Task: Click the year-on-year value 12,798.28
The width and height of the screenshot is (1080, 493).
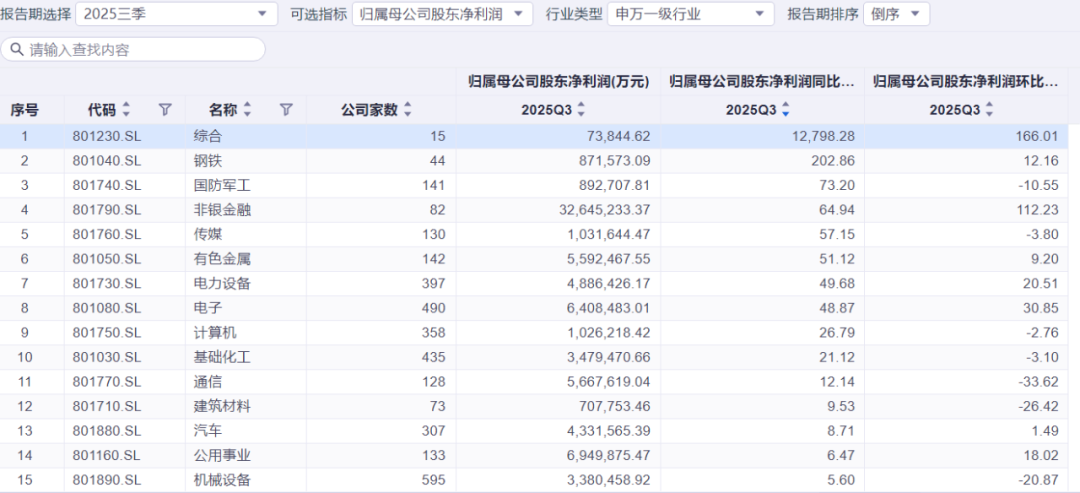Action: 823,136
